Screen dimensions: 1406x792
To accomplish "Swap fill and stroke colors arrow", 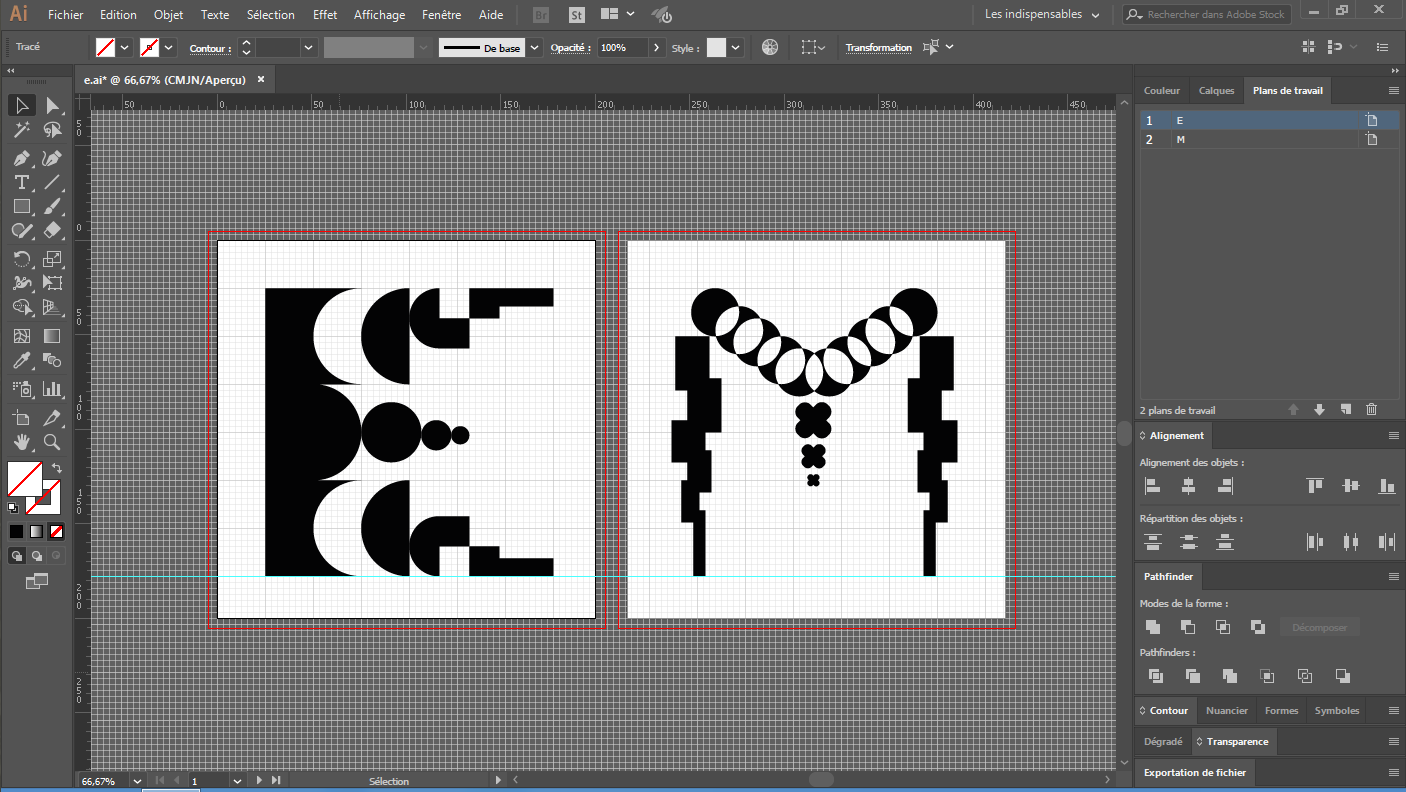I will click(57, 468).
